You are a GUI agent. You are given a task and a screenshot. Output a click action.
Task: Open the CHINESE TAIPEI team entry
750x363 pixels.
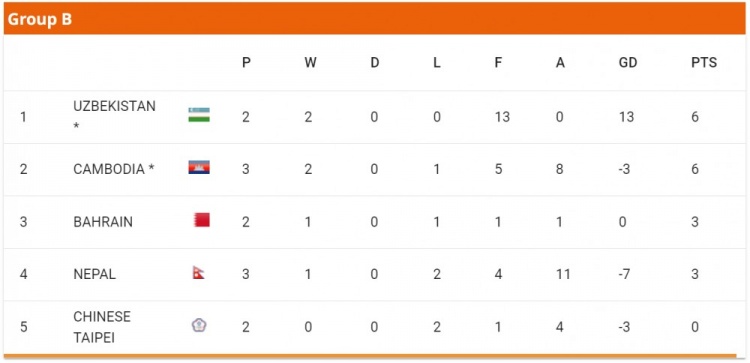point(102,327)
